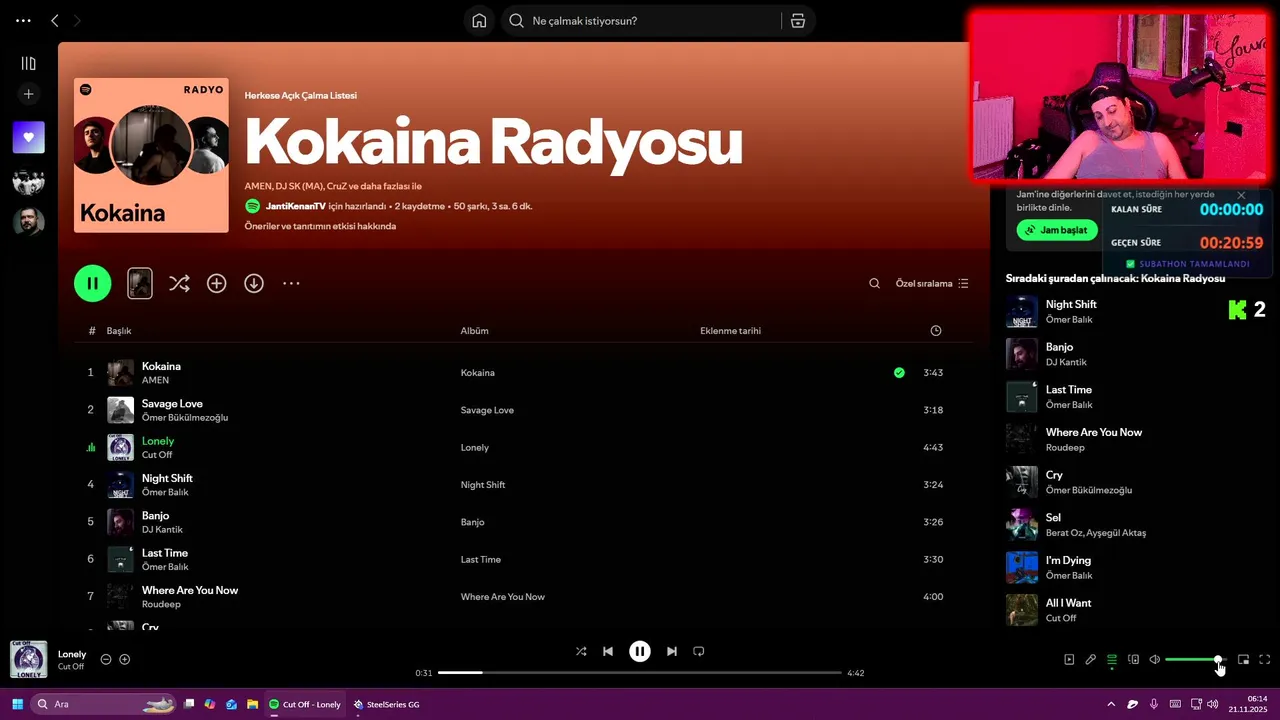Create a new playlist with plus icon
This screenshot has height=720, width=1280.
28,94
